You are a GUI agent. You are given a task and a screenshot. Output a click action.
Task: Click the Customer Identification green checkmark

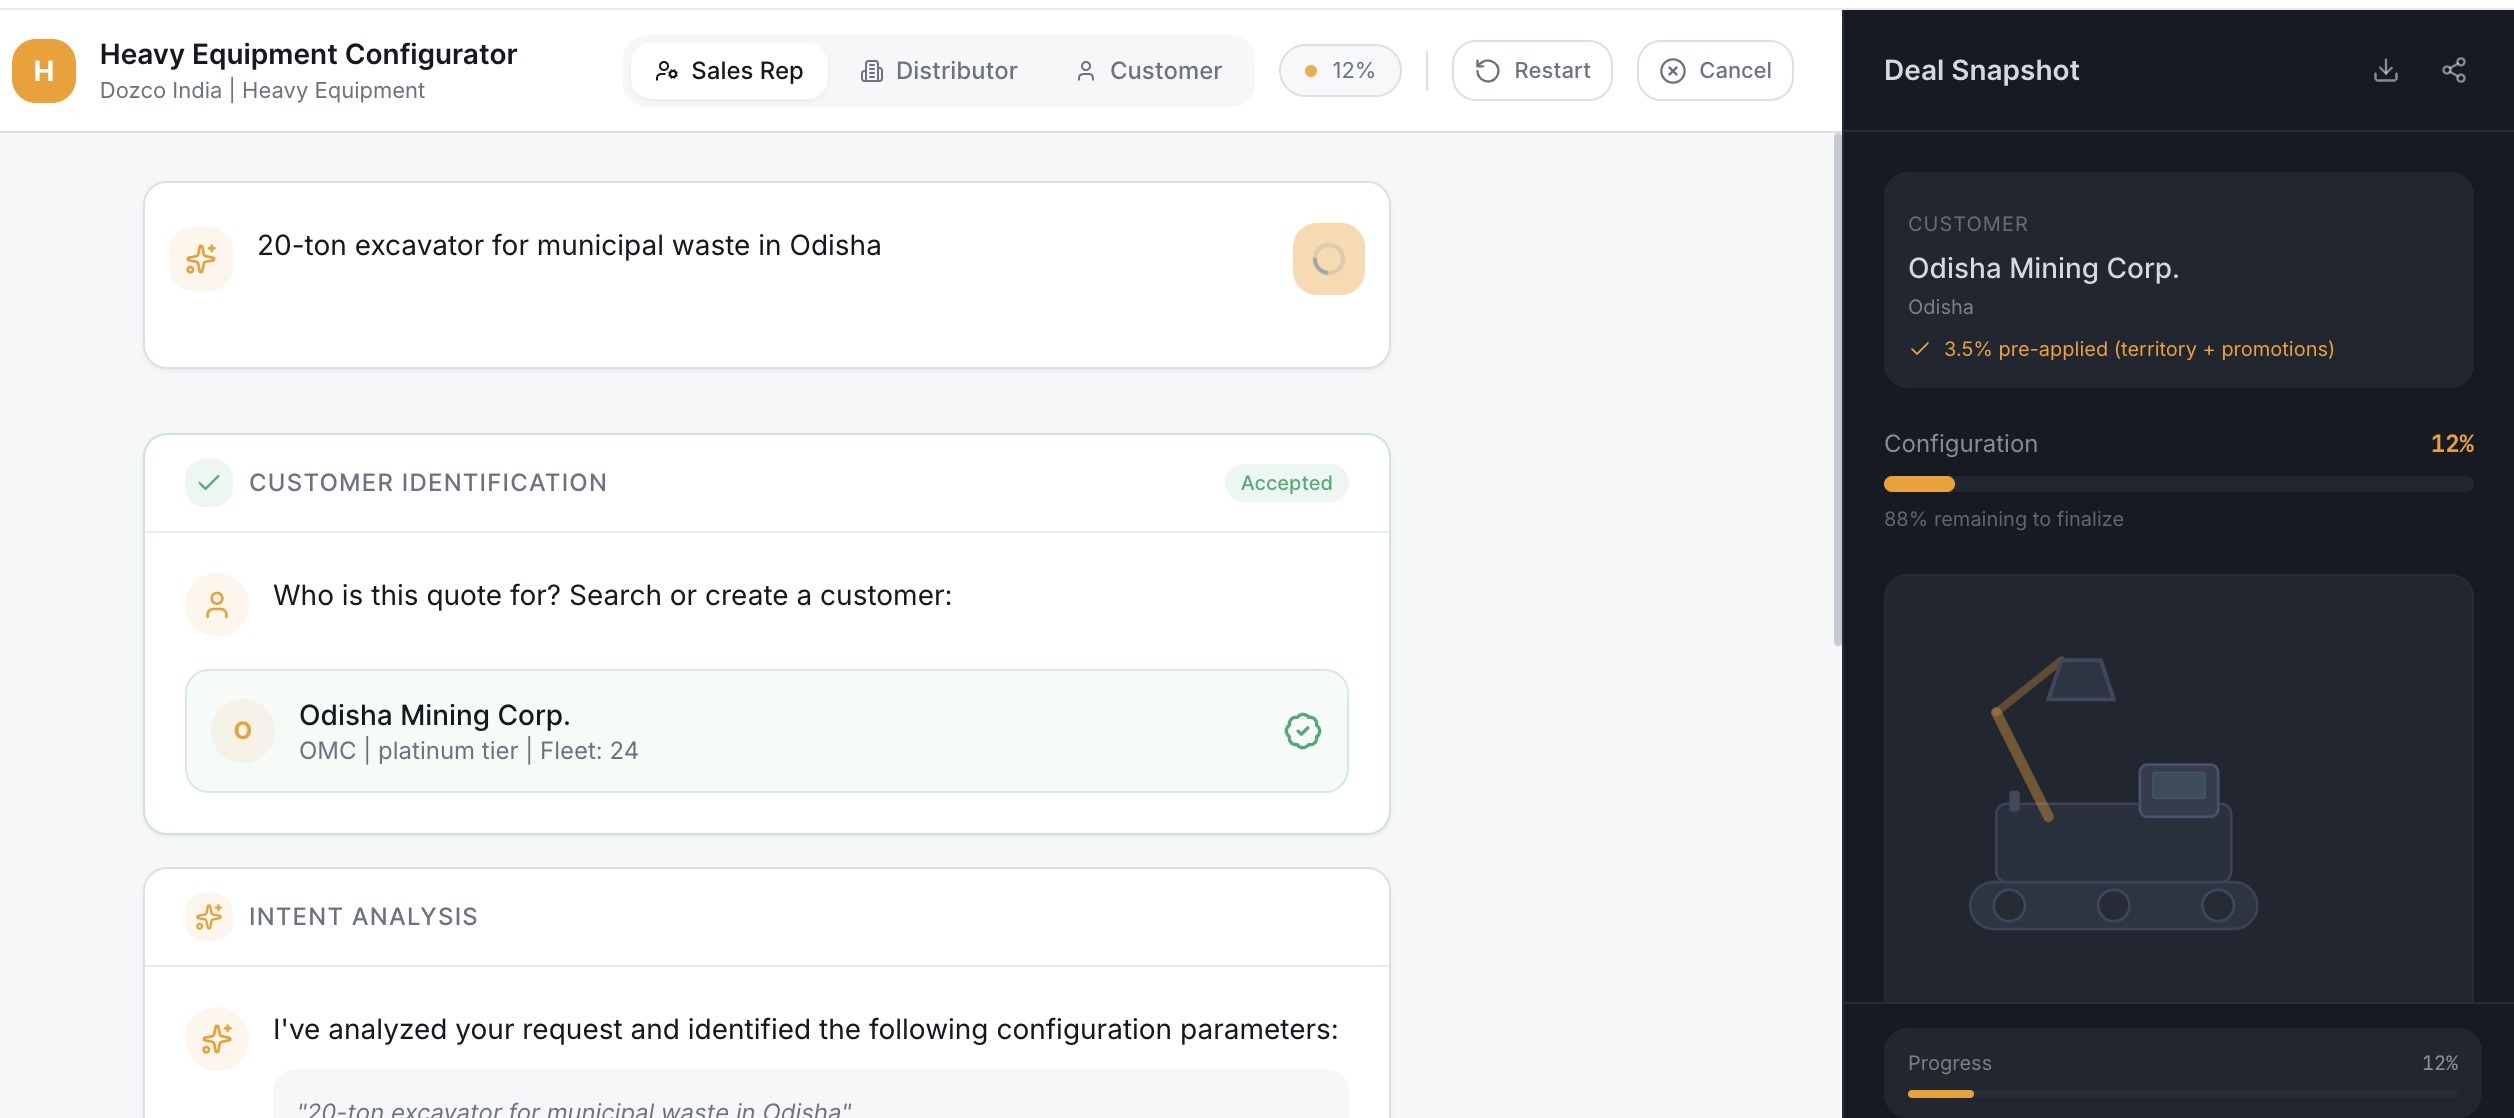pos(207,482)
